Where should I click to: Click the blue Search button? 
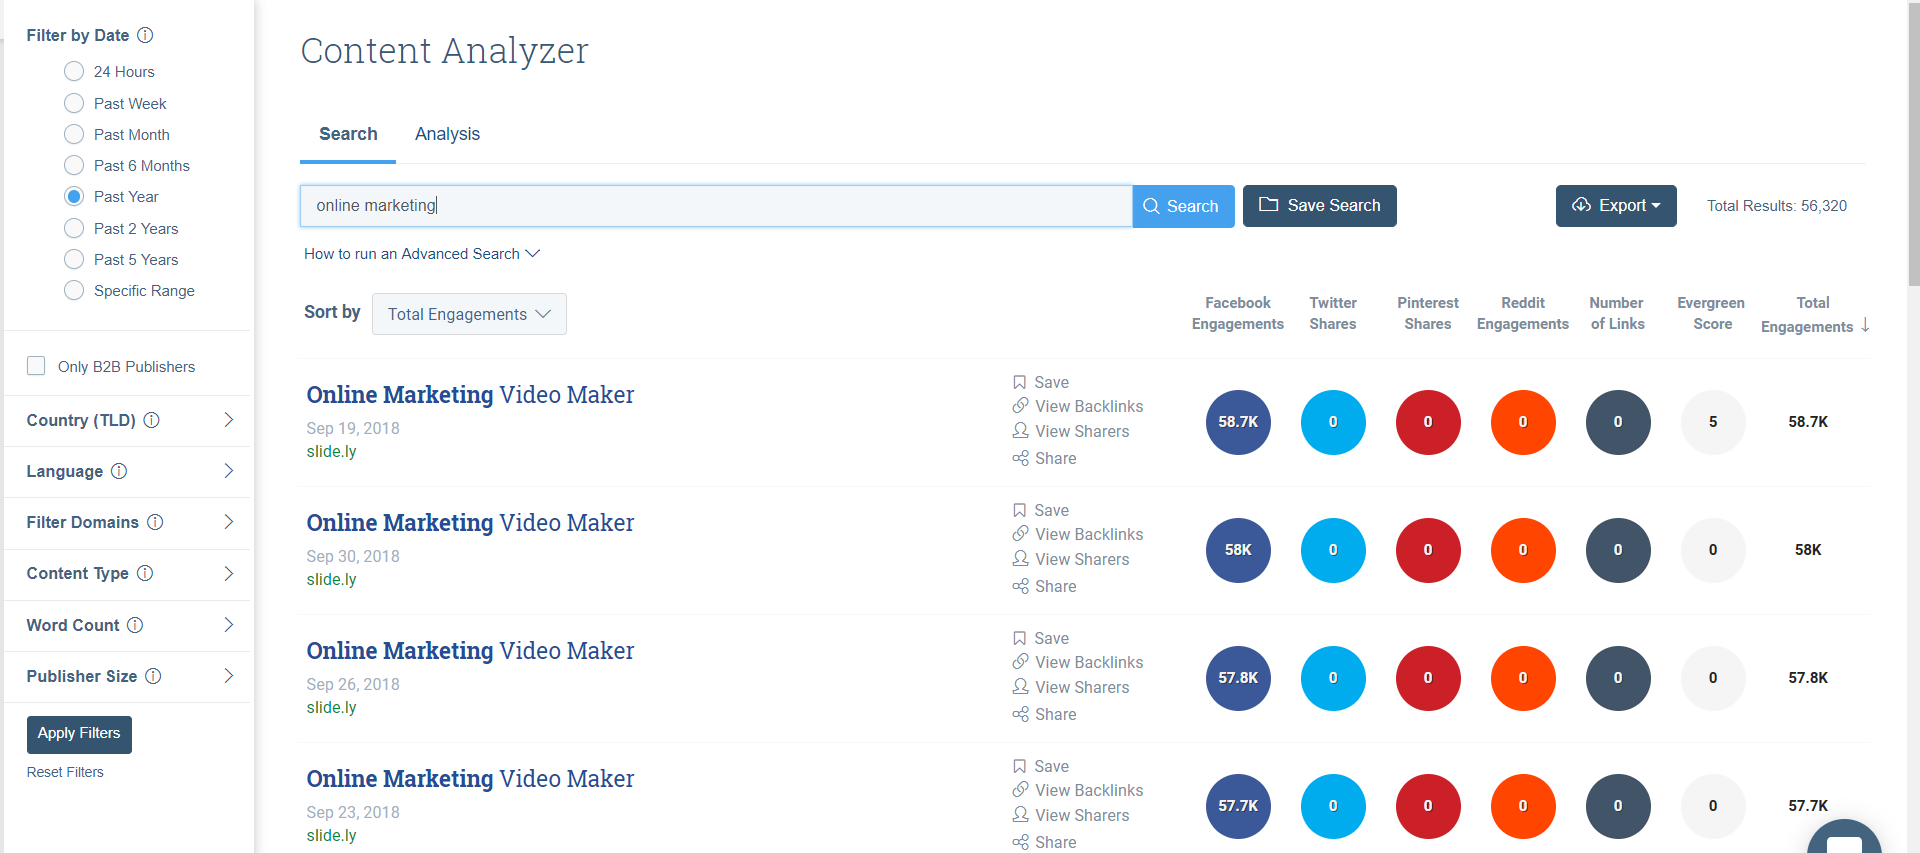1183,206
